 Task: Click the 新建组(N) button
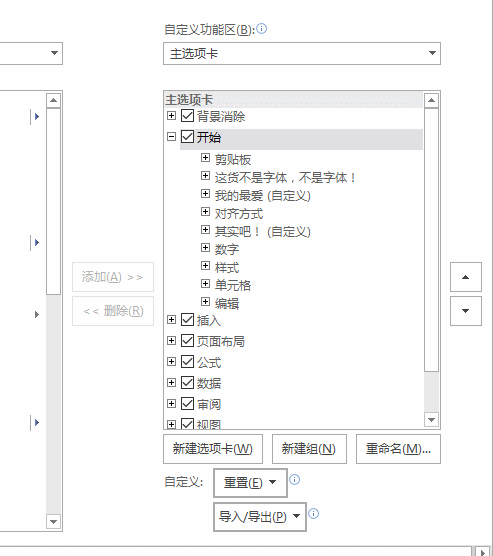point(309,449)
